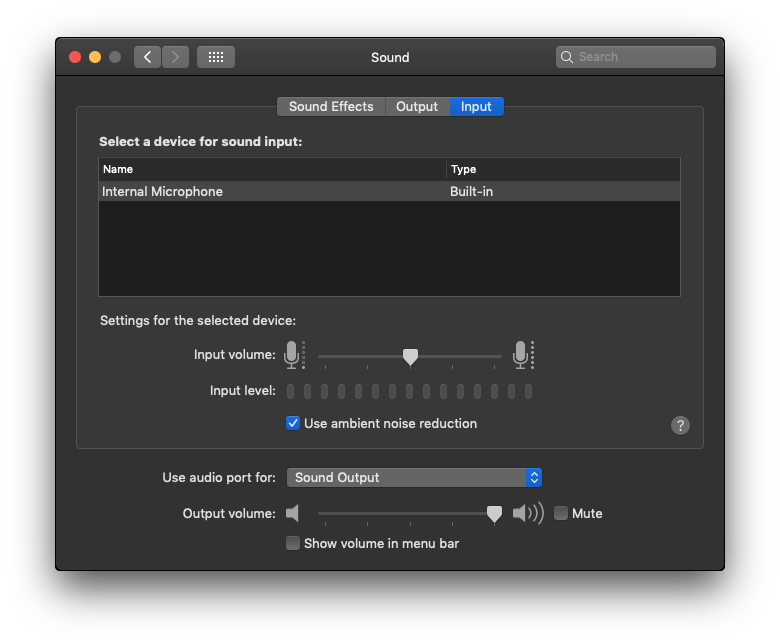Click the Name column header
Image resolution: width=780 pixels, height=644 pixels.
272,169
